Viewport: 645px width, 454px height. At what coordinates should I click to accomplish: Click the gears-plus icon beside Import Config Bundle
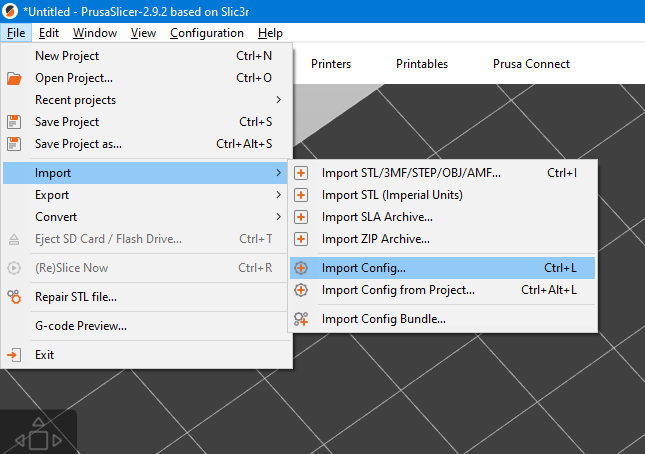point(301,319)
